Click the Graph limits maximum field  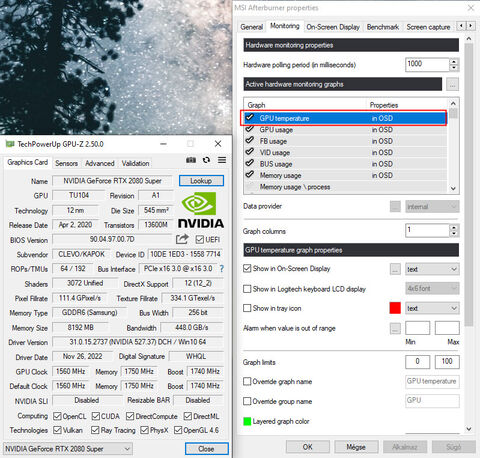pos(447,362)
